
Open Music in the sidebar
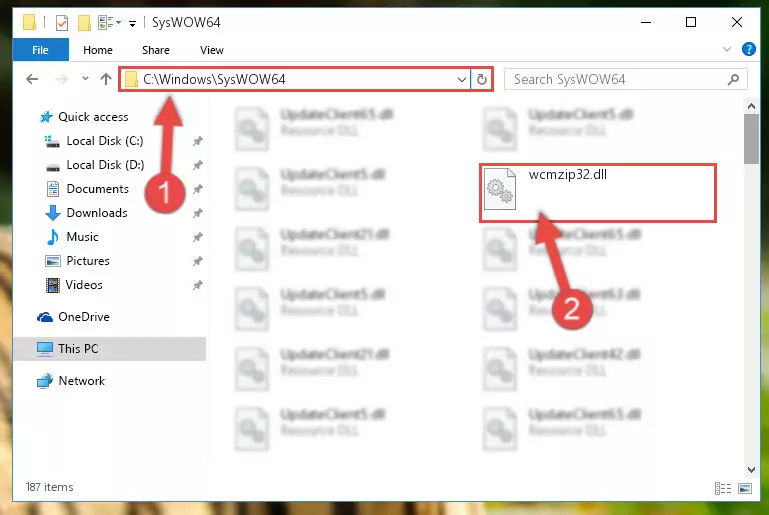click(x=82, y=237)
